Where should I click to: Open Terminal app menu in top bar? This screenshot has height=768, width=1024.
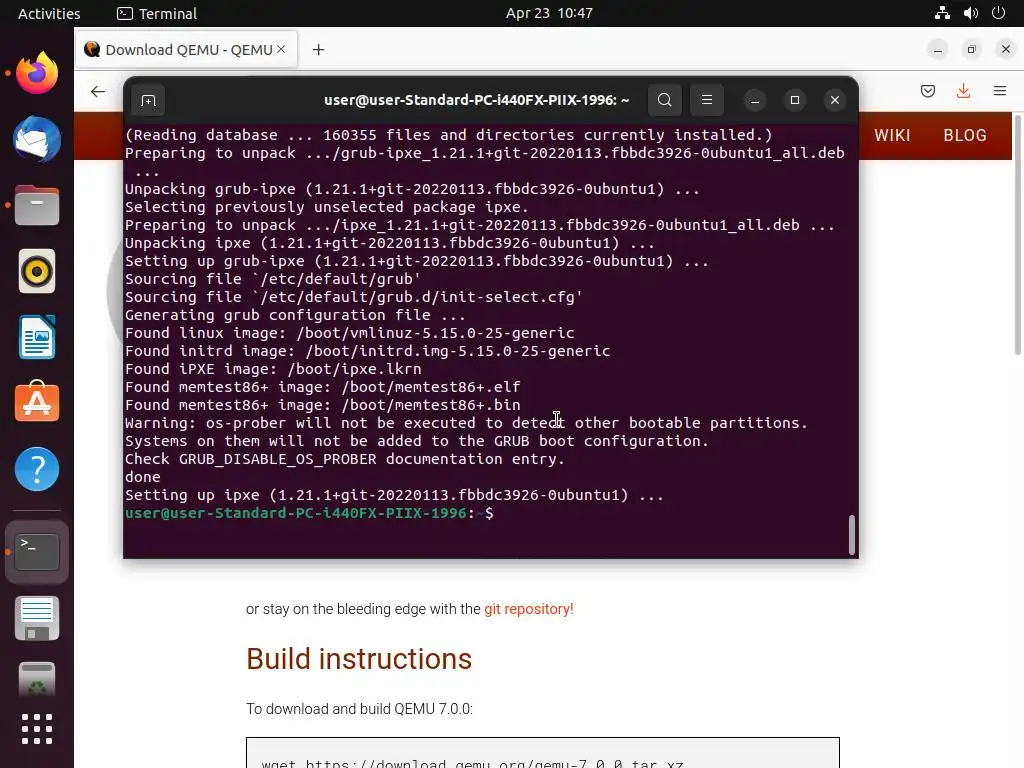pyautogui.click(x=157, y=14)
